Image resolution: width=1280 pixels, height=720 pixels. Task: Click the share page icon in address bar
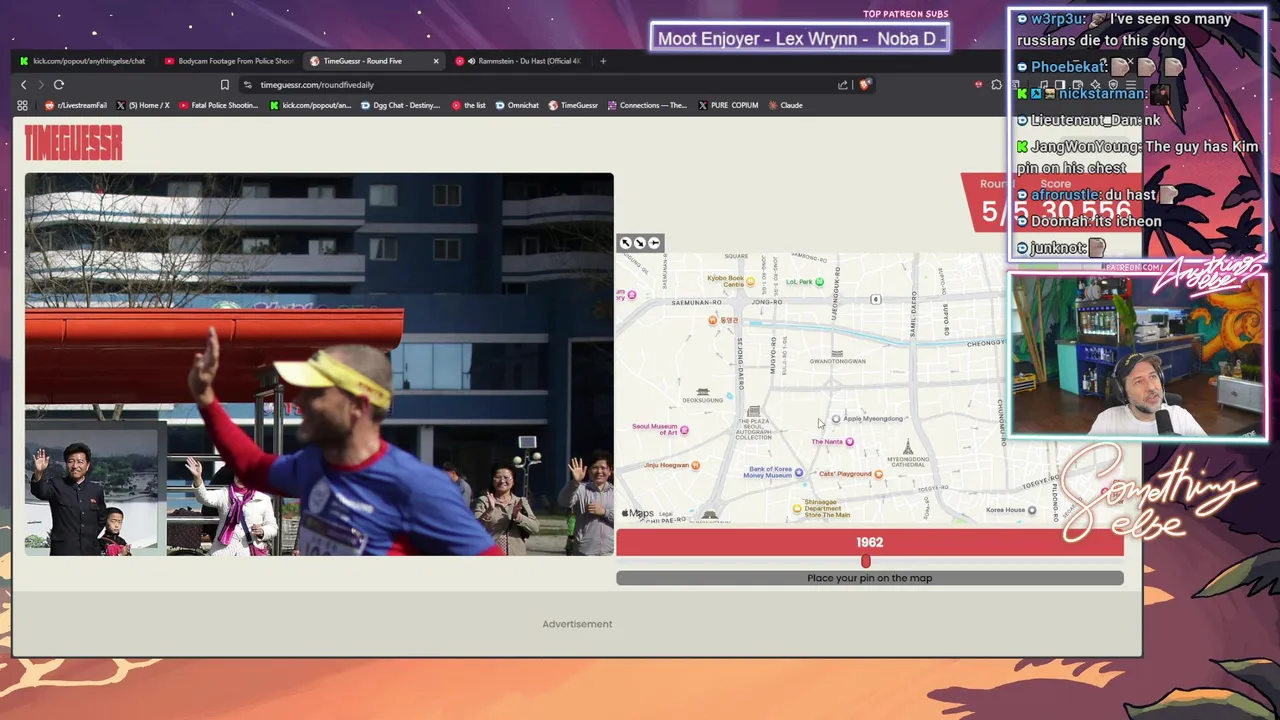tap(843, 85)
